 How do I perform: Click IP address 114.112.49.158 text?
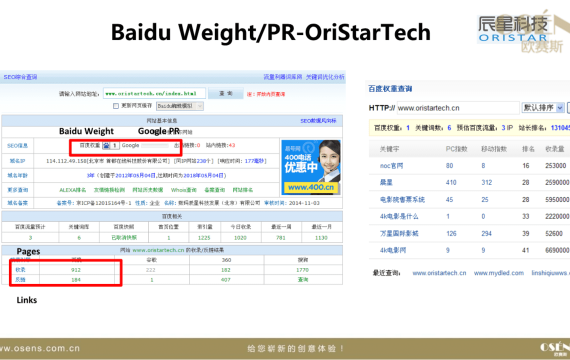[67, 161]
